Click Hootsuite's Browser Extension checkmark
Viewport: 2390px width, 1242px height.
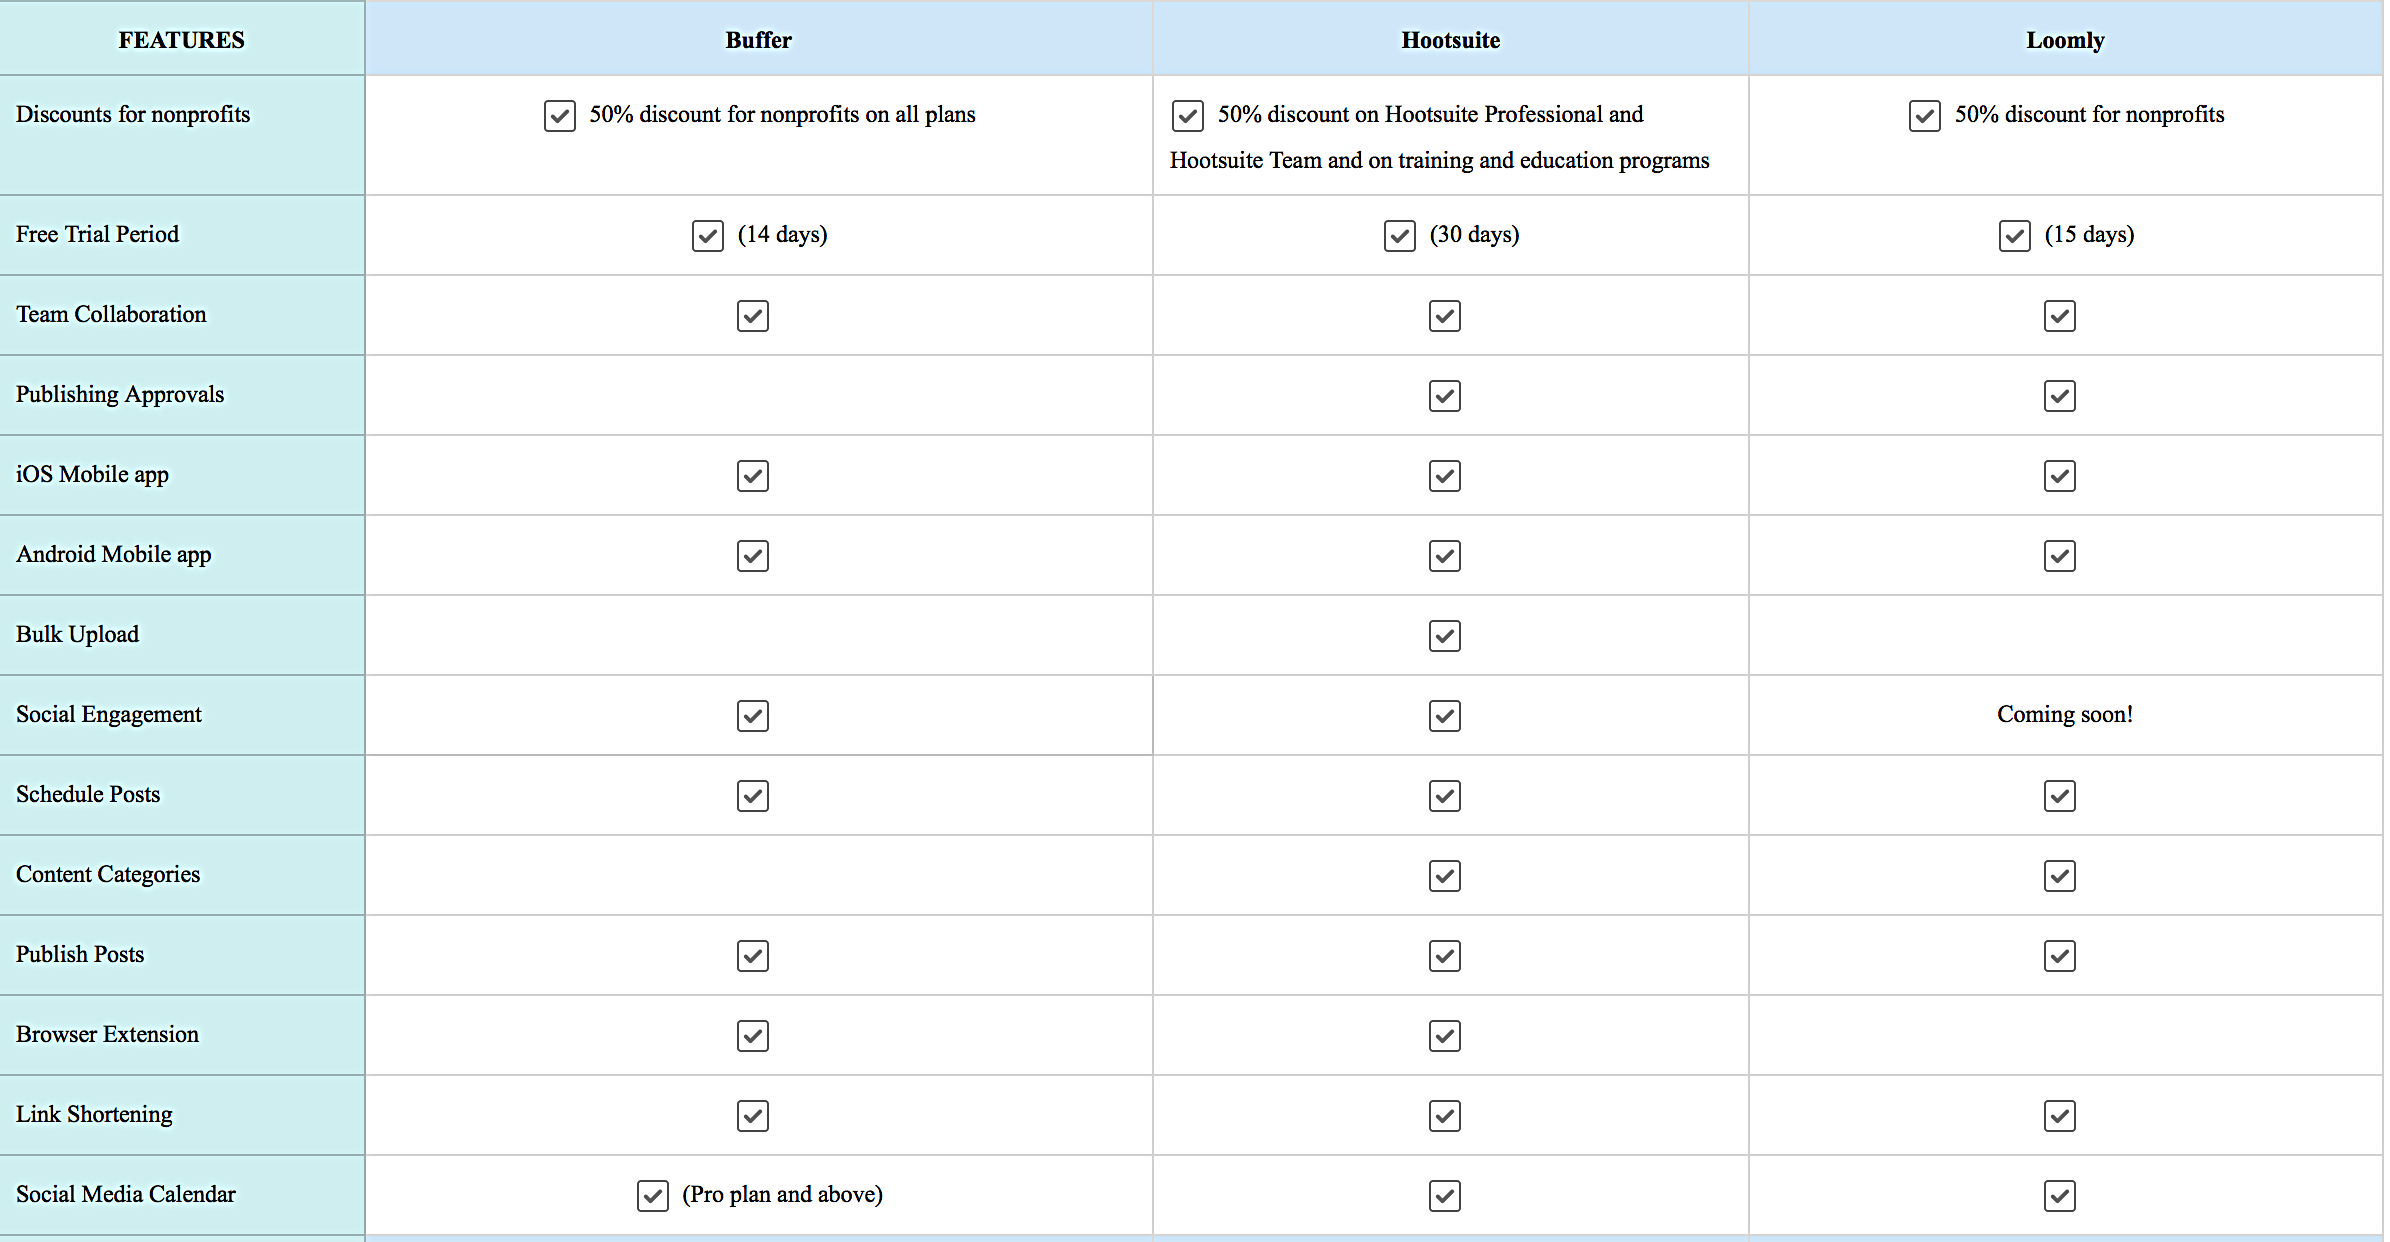coord(1445,1036)
